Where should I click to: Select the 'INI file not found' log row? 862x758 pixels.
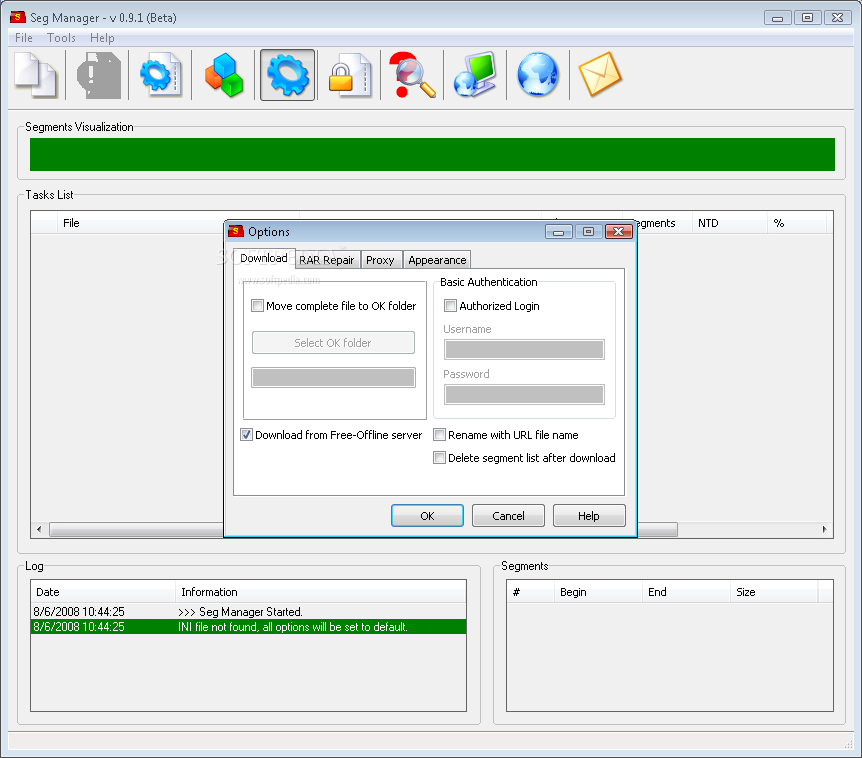[x=248, y=627]
